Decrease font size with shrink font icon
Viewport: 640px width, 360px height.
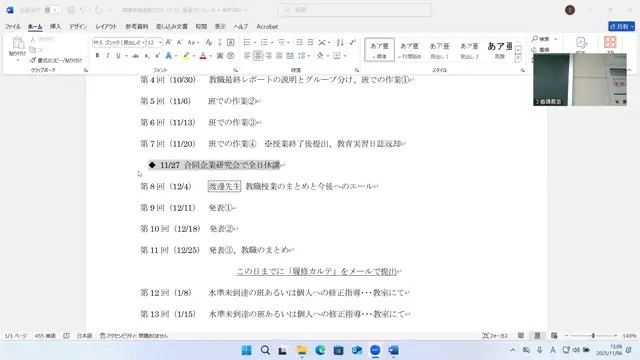pyautogui.click(x=179, y=42)
